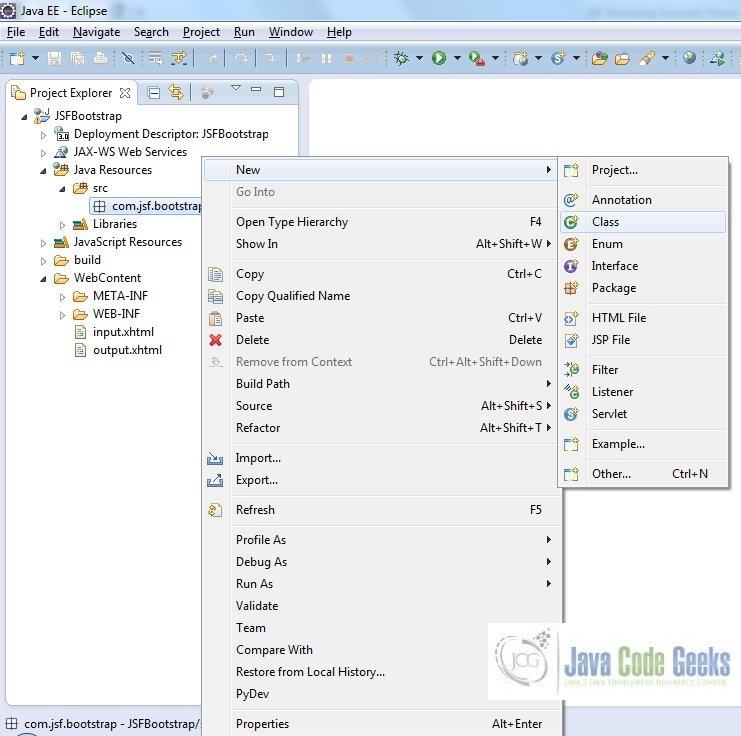Click the Open Task folder icon
Viewport: 741px width, 736px height.
(x=622, y=58)
